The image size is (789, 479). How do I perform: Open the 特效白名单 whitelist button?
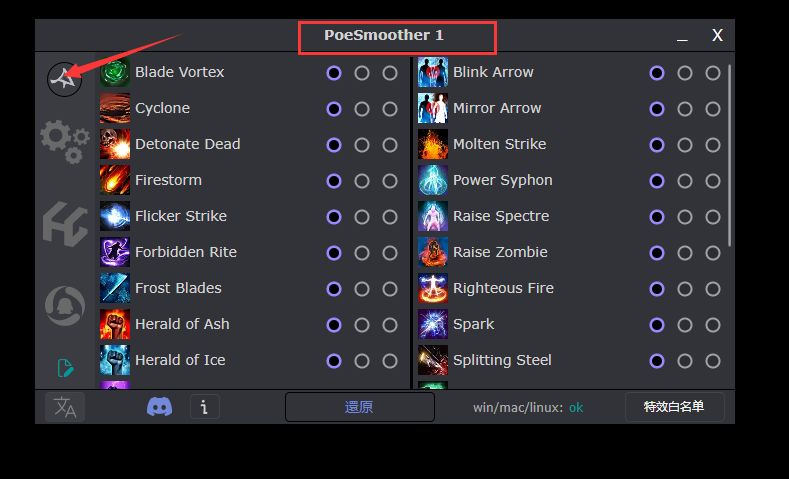click(x=674, y=407)
